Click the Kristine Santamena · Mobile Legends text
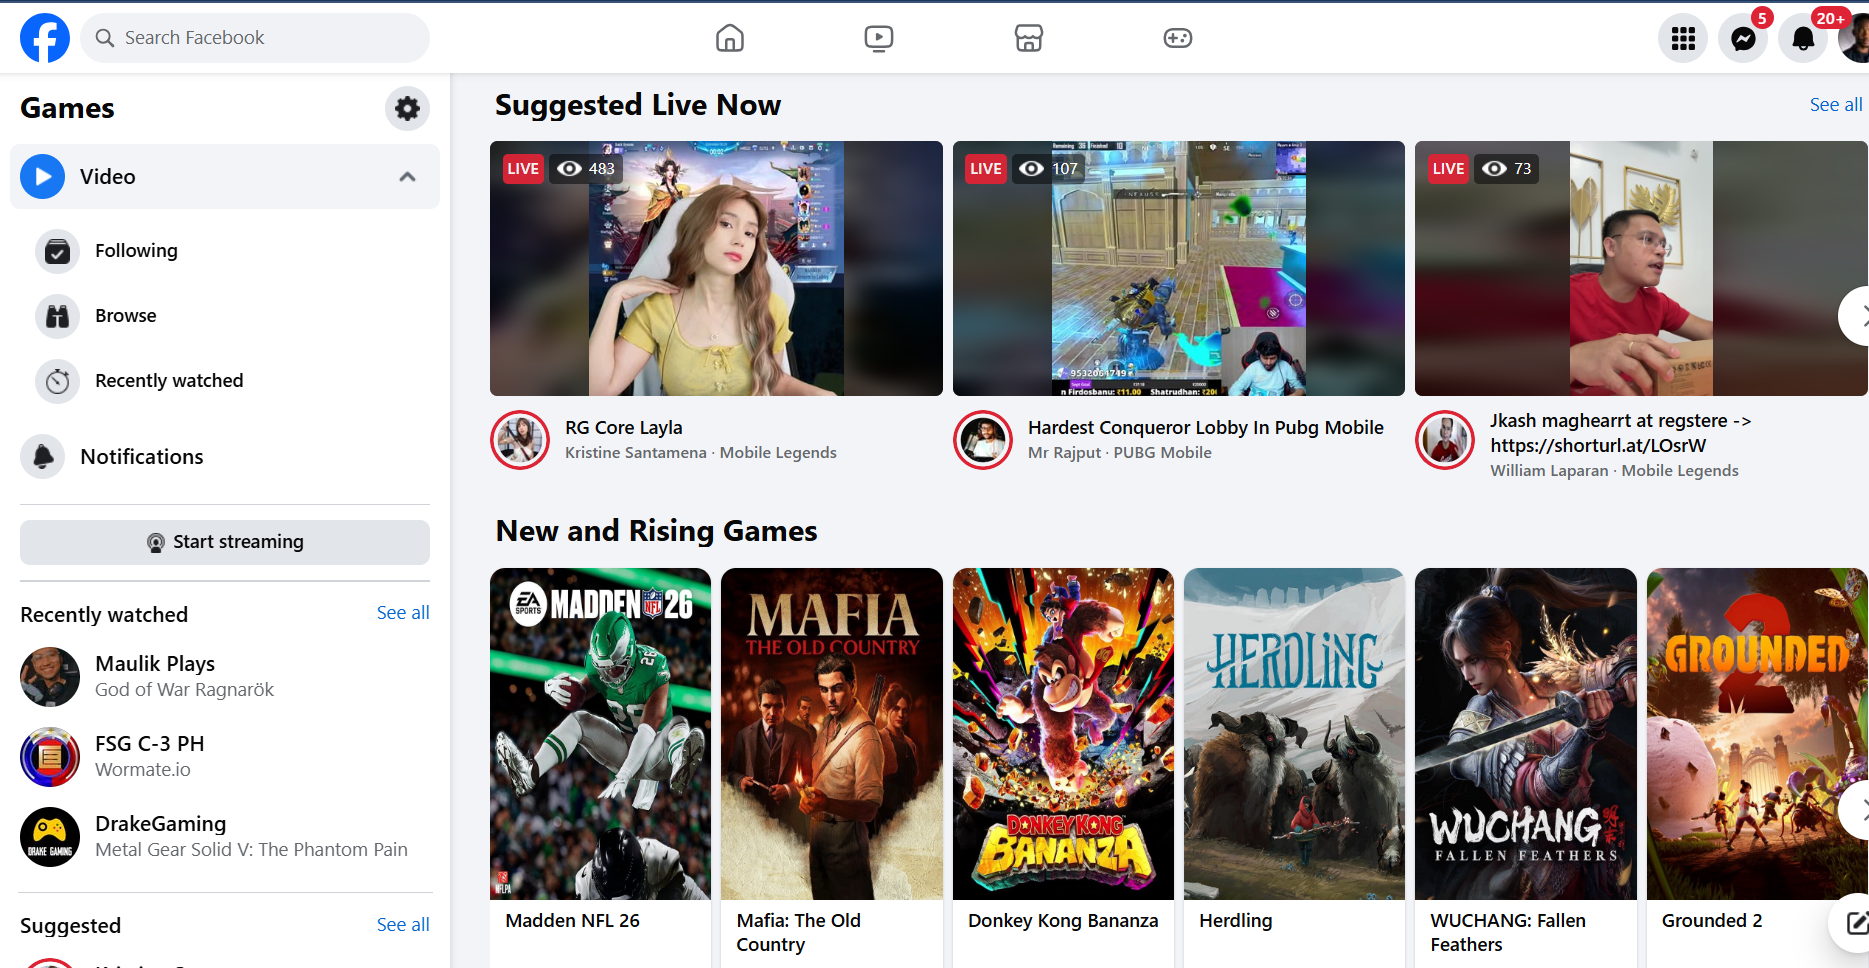The image size is (1869, 968). (701, 453)
